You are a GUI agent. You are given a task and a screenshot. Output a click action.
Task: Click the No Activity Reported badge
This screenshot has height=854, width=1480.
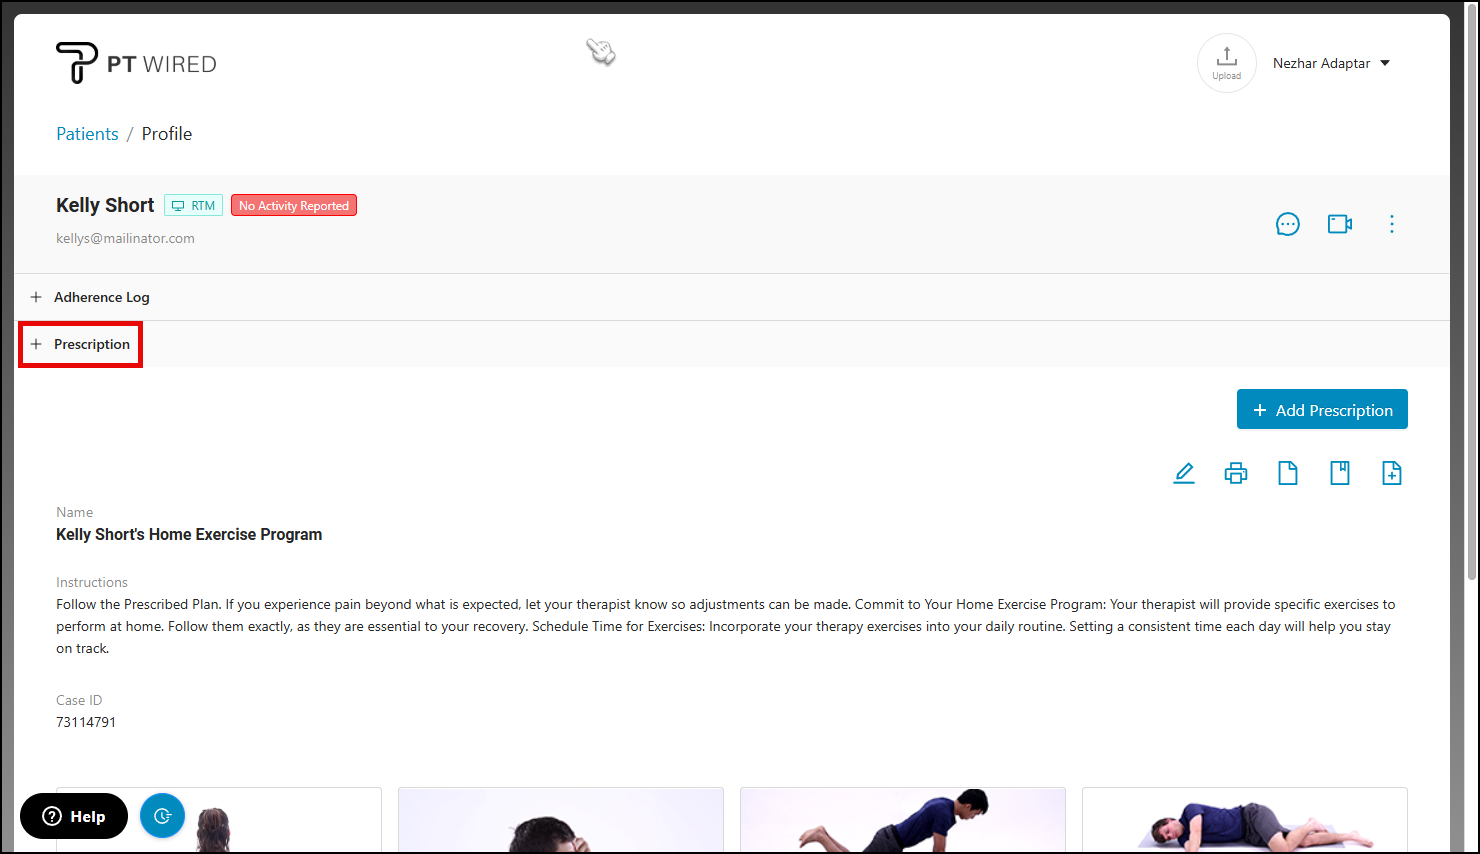click(x=294, y=205)
